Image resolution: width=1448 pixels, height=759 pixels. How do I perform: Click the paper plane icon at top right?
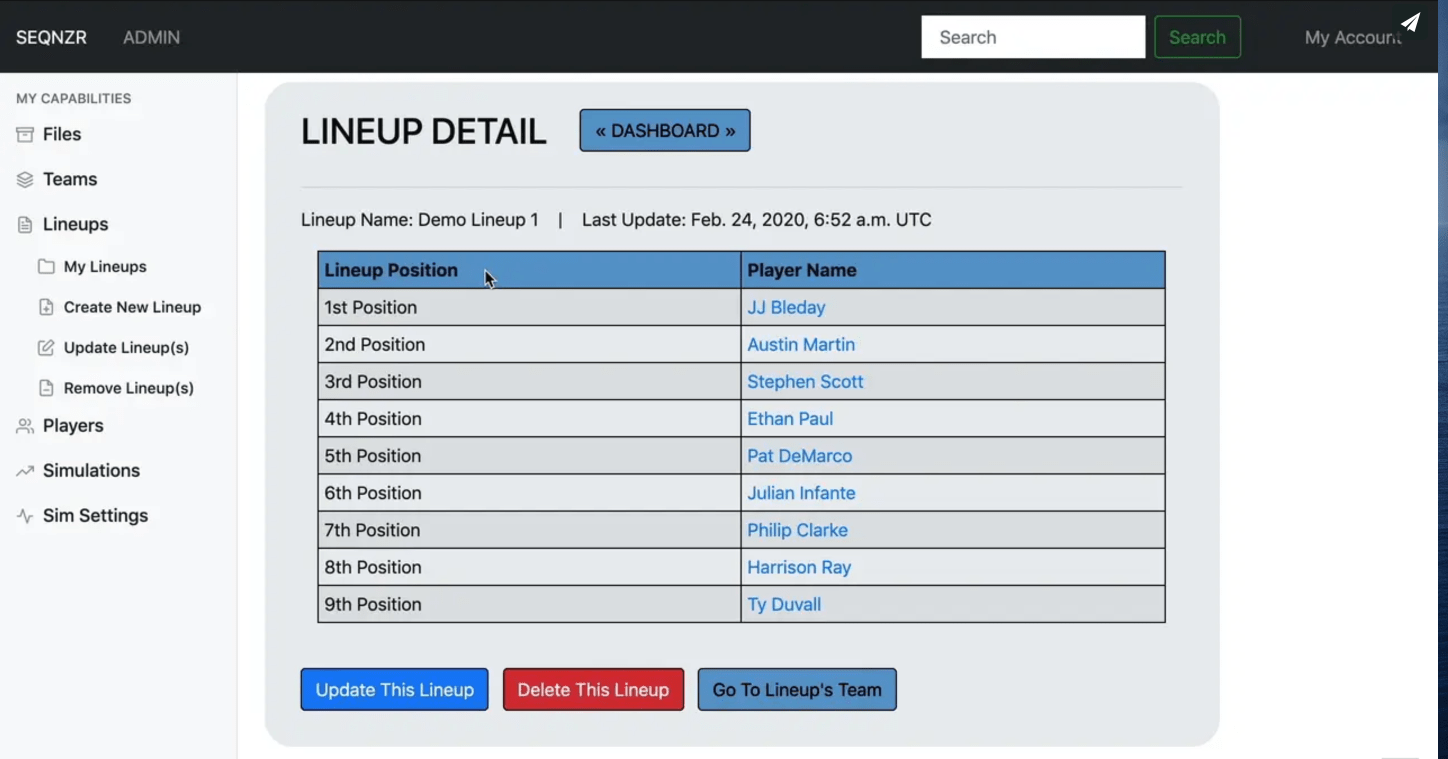tap(1410, 22)
